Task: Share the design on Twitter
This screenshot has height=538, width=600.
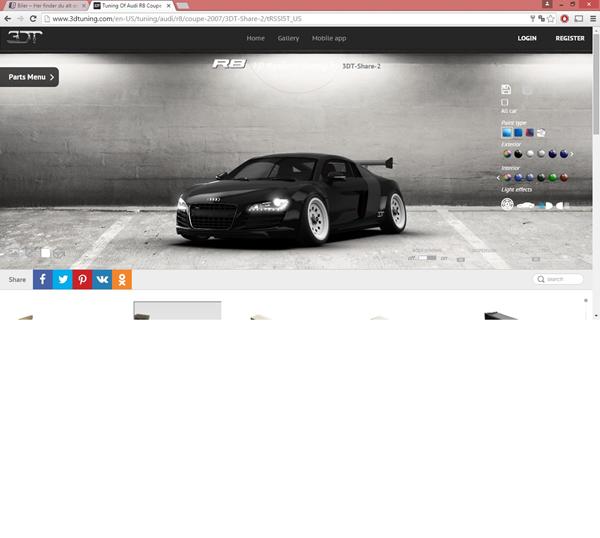Action: pos(63,279)
